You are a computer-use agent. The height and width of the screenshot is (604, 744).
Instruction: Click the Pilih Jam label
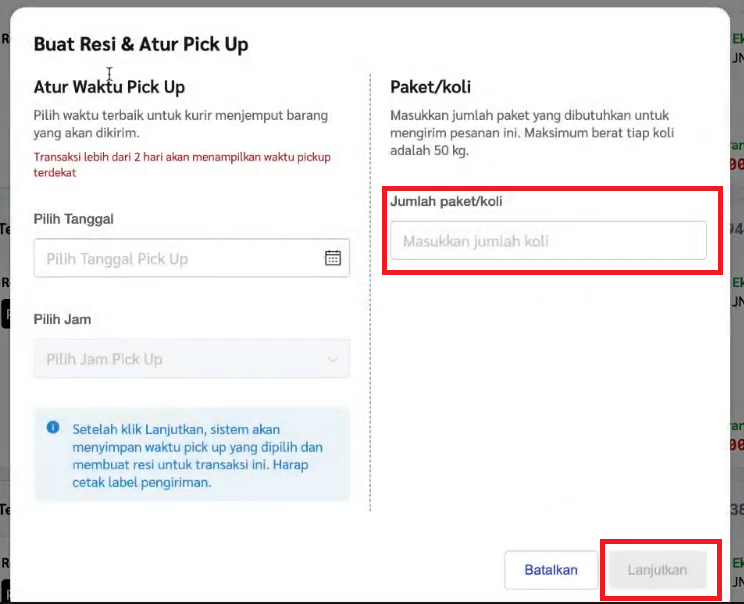(62, 319)
